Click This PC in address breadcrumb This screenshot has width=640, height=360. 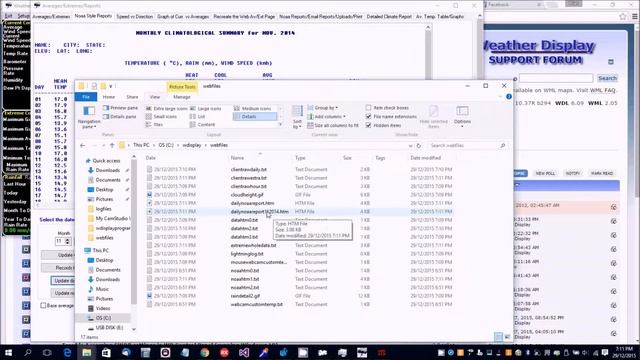(x=141, y=145)
